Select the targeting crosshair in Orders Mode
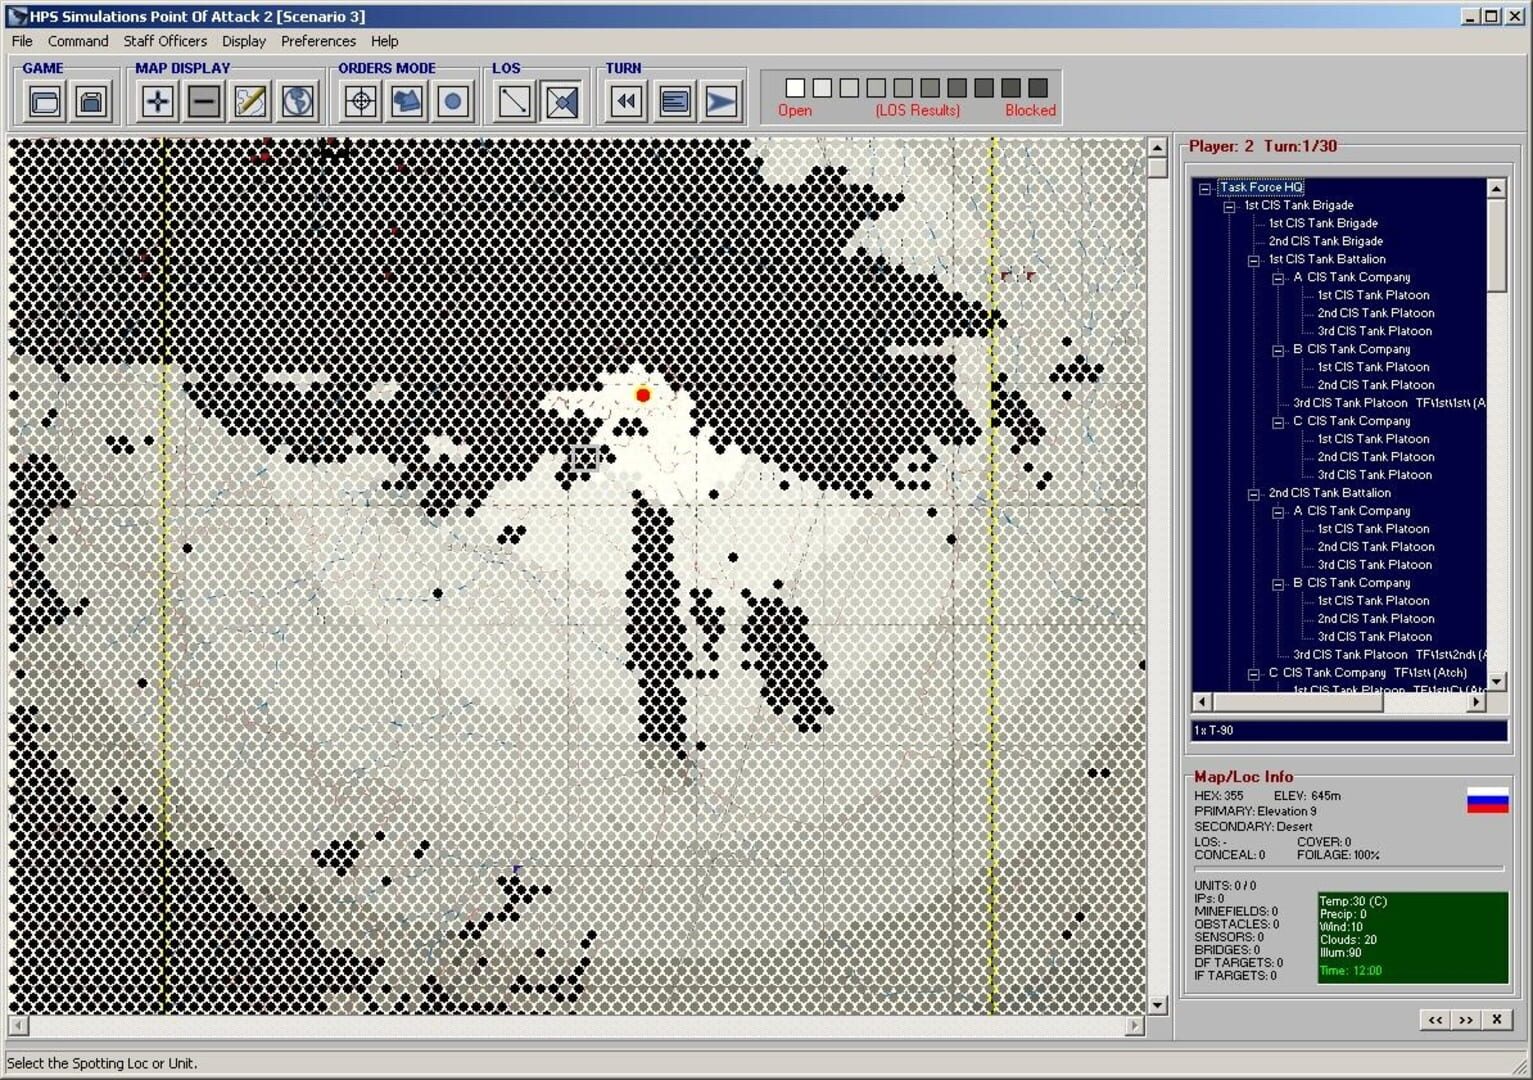The height and width of the screenshot is (1080, 1533). click(361, 100)
